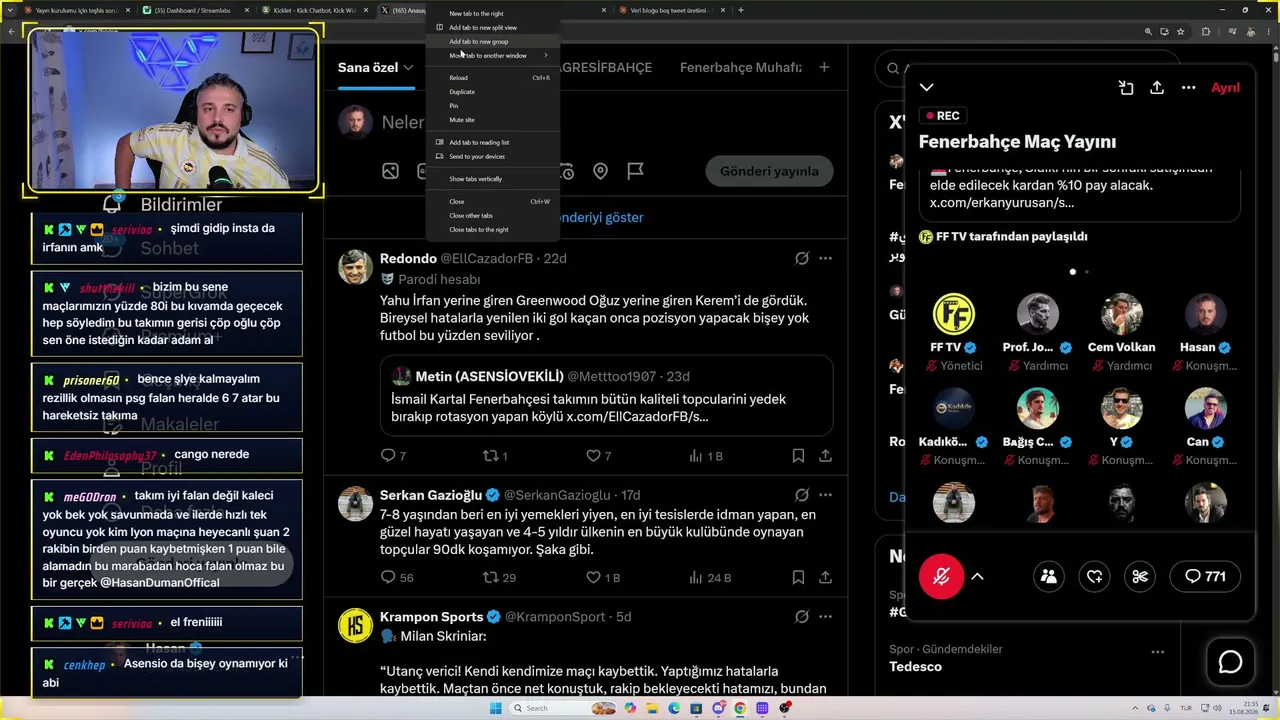
Task: Choose 'Add tab to new split view'
Action: coord(491,28)
